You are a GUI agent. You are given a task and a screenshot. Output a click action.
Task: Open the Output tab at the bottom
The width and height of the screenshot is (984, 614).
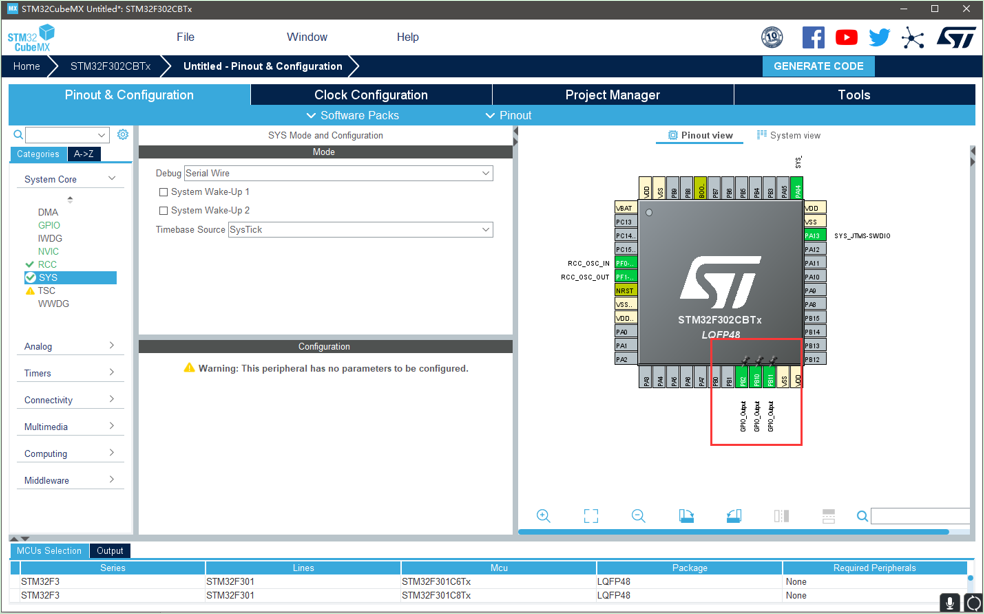(110, 551)
